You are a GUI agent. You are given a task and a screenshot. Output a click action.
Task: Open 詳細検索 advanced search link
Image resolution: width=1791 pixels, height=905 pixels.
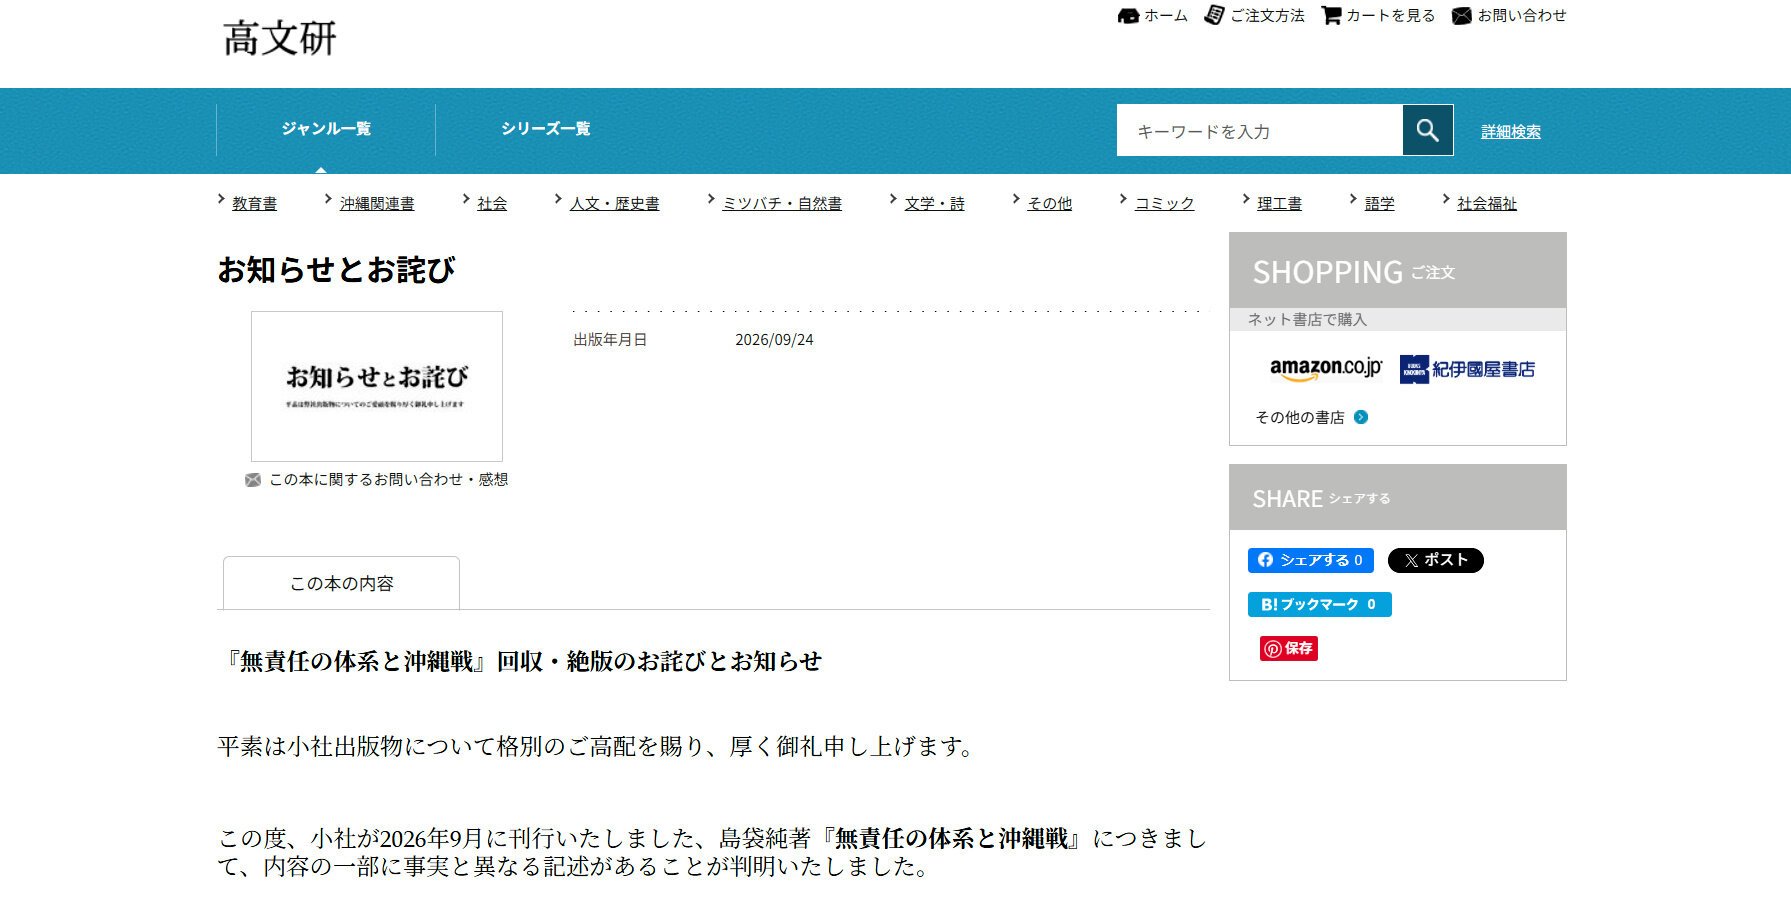1511,132
